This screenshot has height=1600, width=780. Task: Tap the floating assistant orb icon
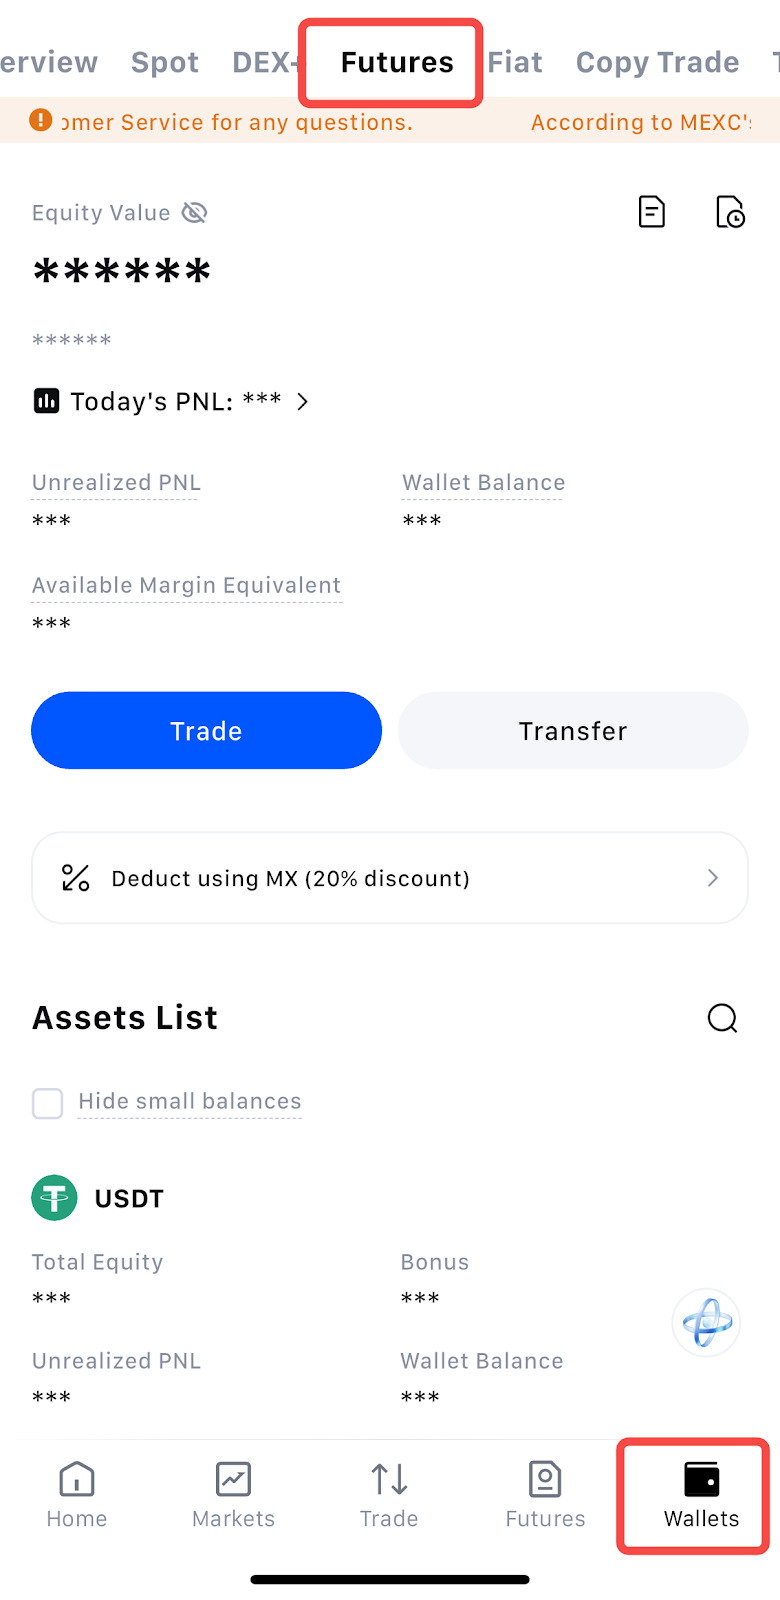pyautogui.click(x=706, y=1322)
